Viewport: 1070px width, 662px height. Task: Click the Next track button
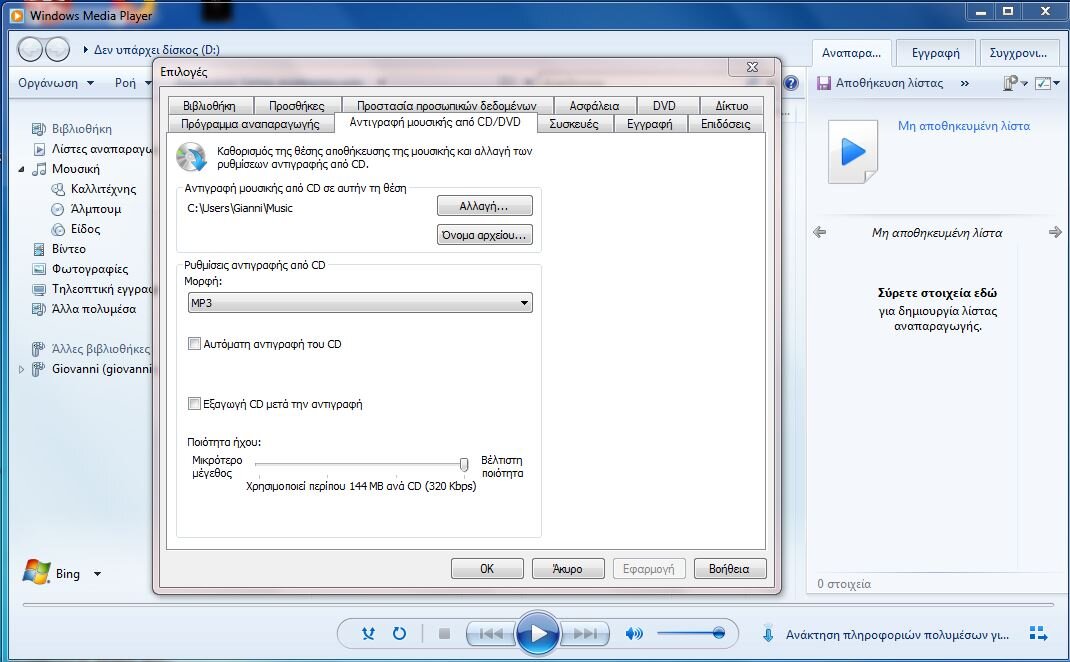585,634
